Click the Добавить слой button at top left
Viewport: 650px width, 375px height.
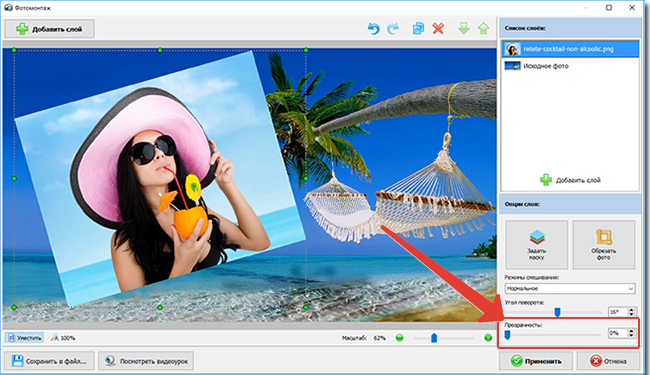click(49, 29)
